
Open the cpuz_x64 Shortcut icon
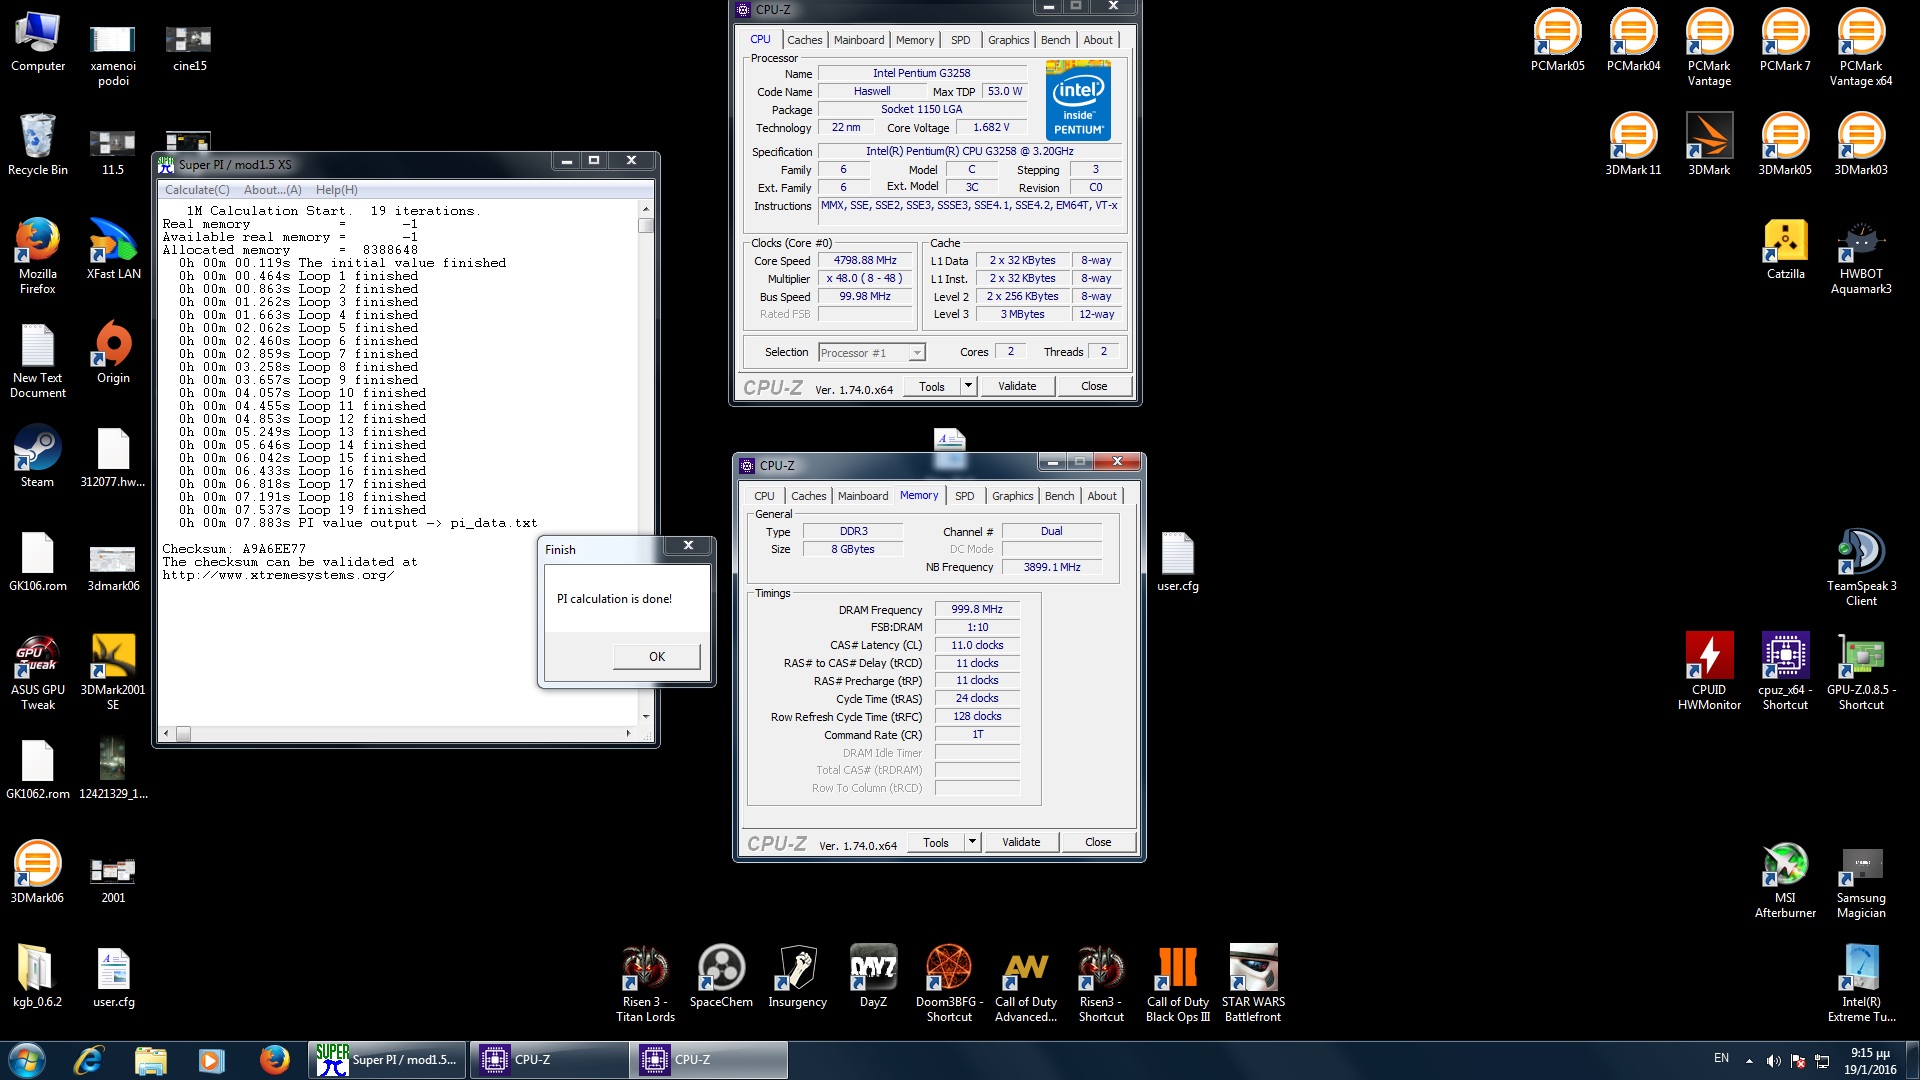click(x=1785, y=671)
